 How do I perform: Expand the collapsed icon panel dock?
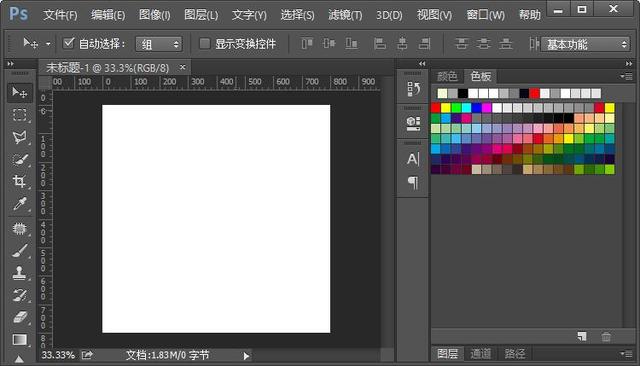[422, 64]
